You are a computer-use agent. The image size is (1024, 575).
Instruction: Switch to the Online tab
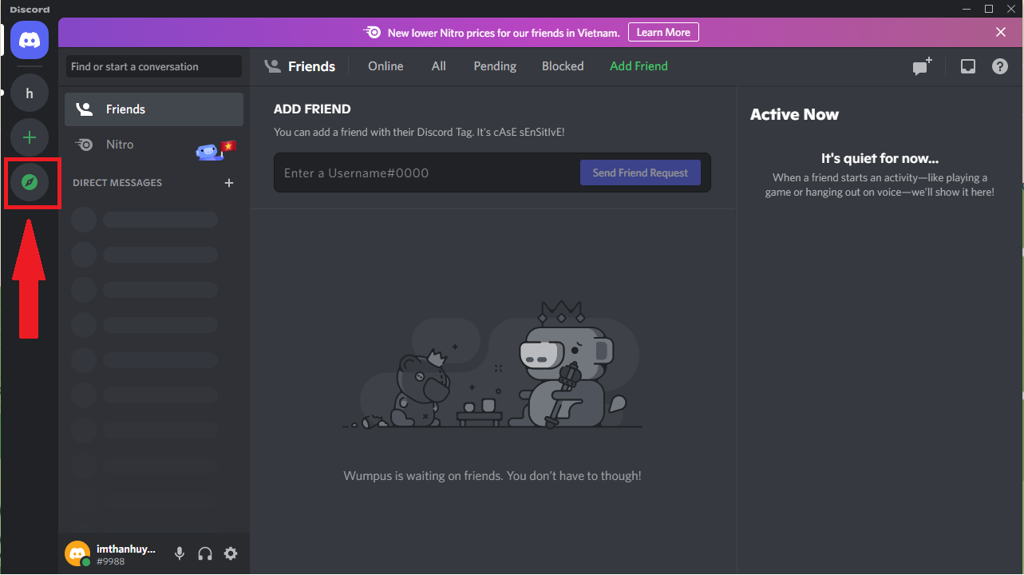pyautogui.click(x=385, y=66)
